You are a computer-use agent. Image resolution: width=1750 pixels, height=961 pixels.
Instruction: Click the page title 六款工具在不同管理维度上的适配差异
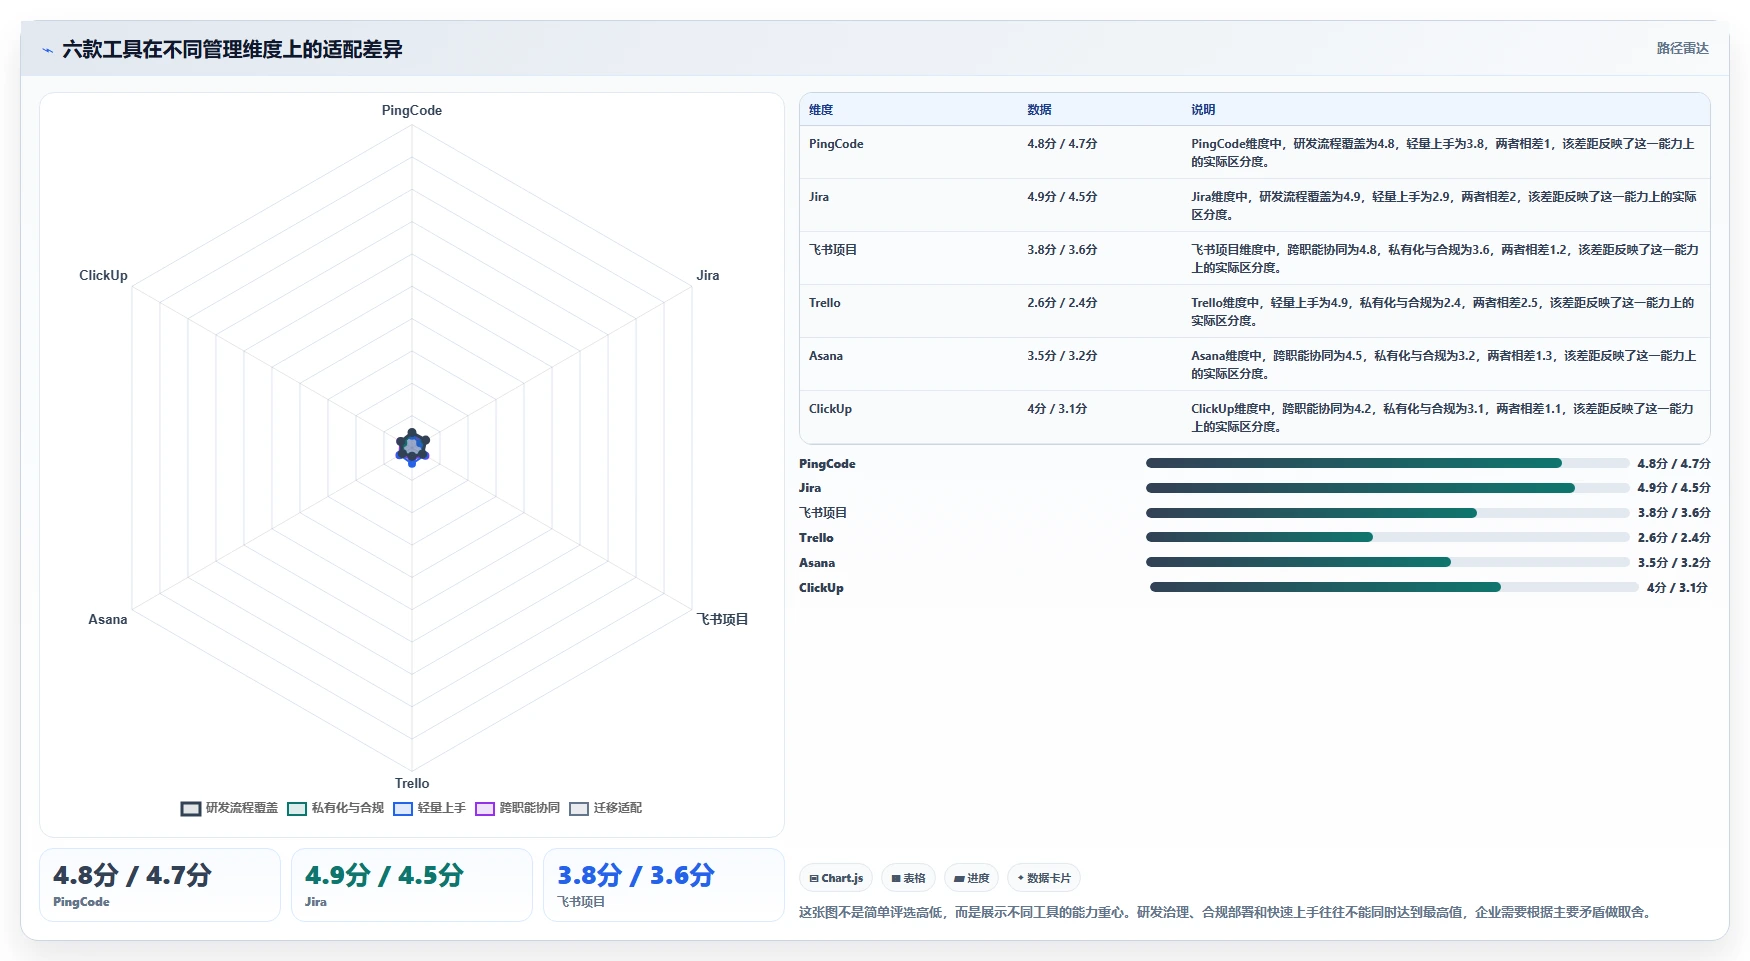click(x=232, y=50)
